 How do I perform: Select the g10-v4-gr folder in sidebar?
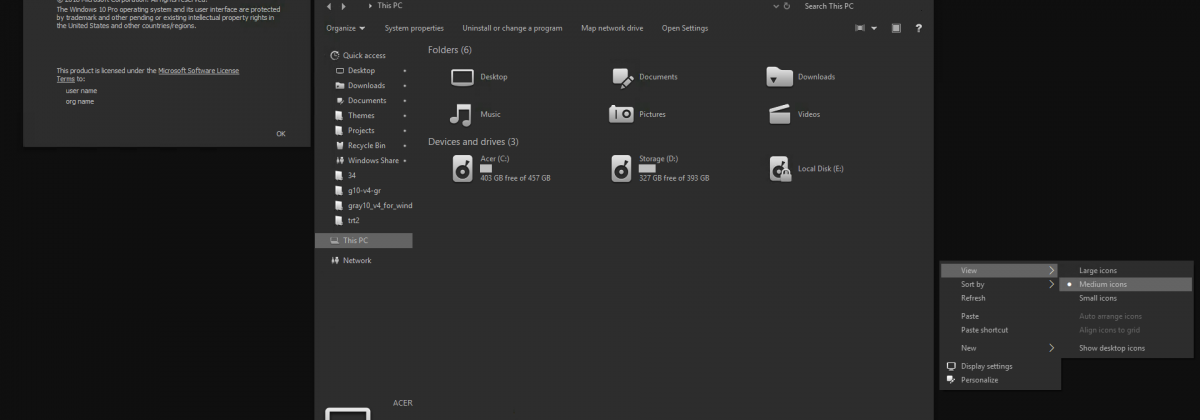coord(365,190)
